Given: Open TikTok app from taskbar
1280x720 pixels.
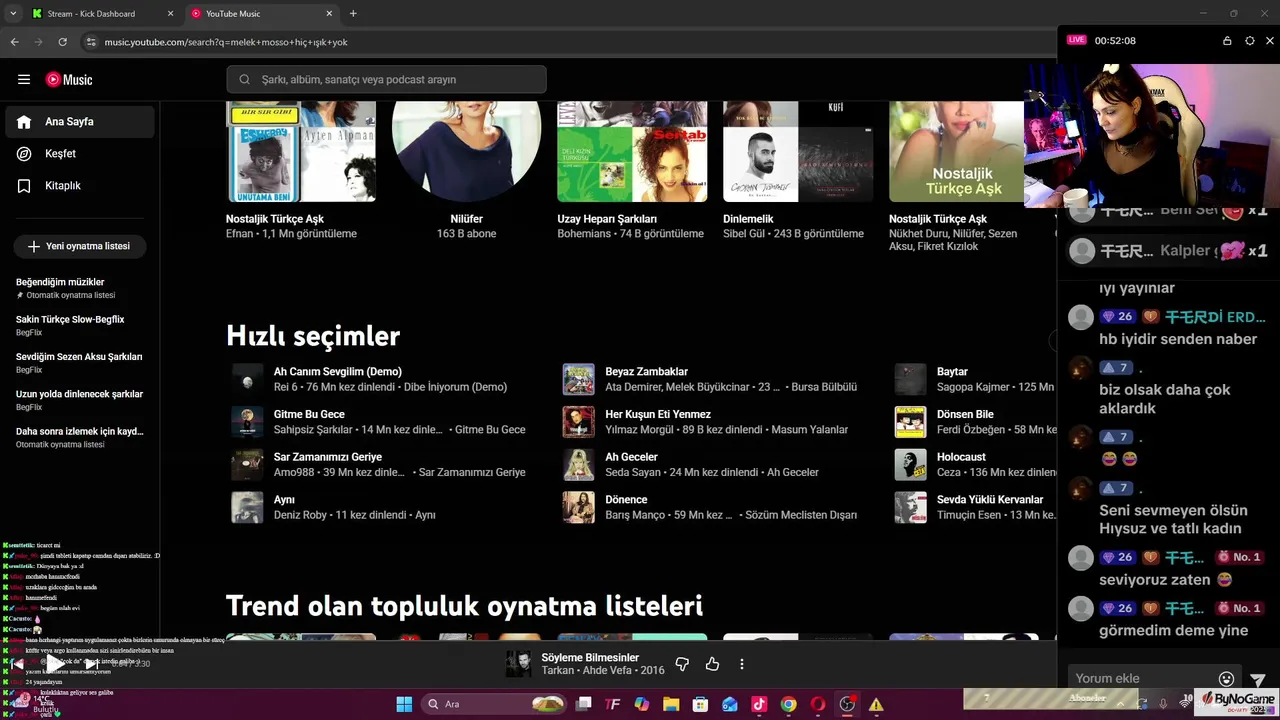Looking at the screenshot, I should click(x=759, y=704).
